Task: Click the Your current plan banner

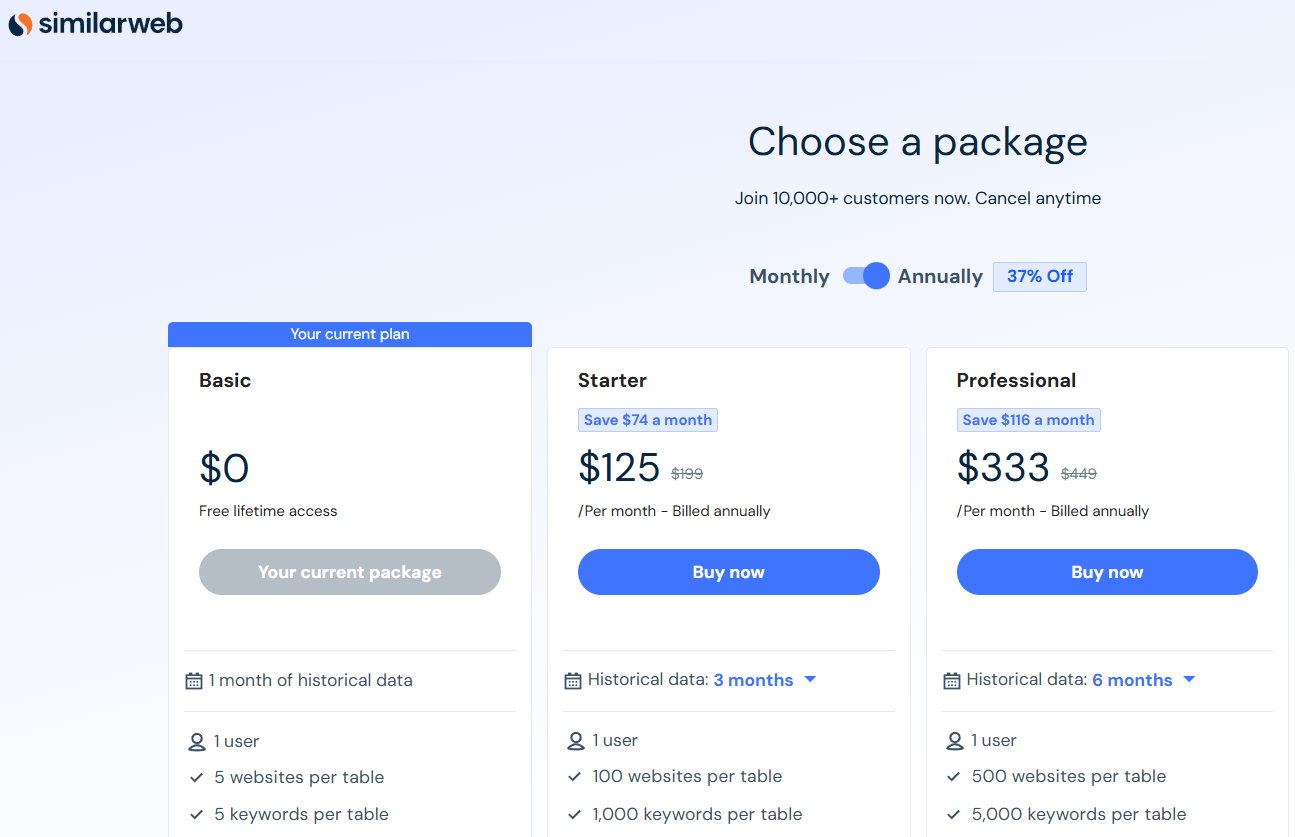Action: tap(350, 334)
